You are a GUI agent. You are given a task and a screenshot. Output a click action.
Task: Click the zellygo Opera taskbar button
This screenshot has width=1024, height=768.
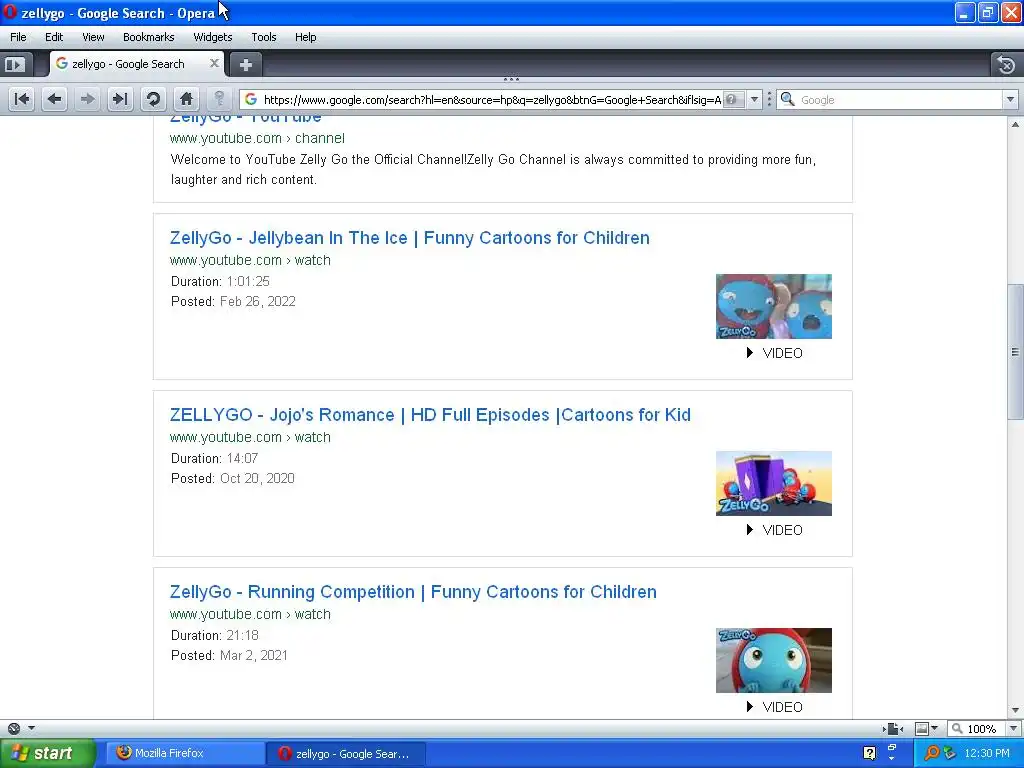pos(346,754)
